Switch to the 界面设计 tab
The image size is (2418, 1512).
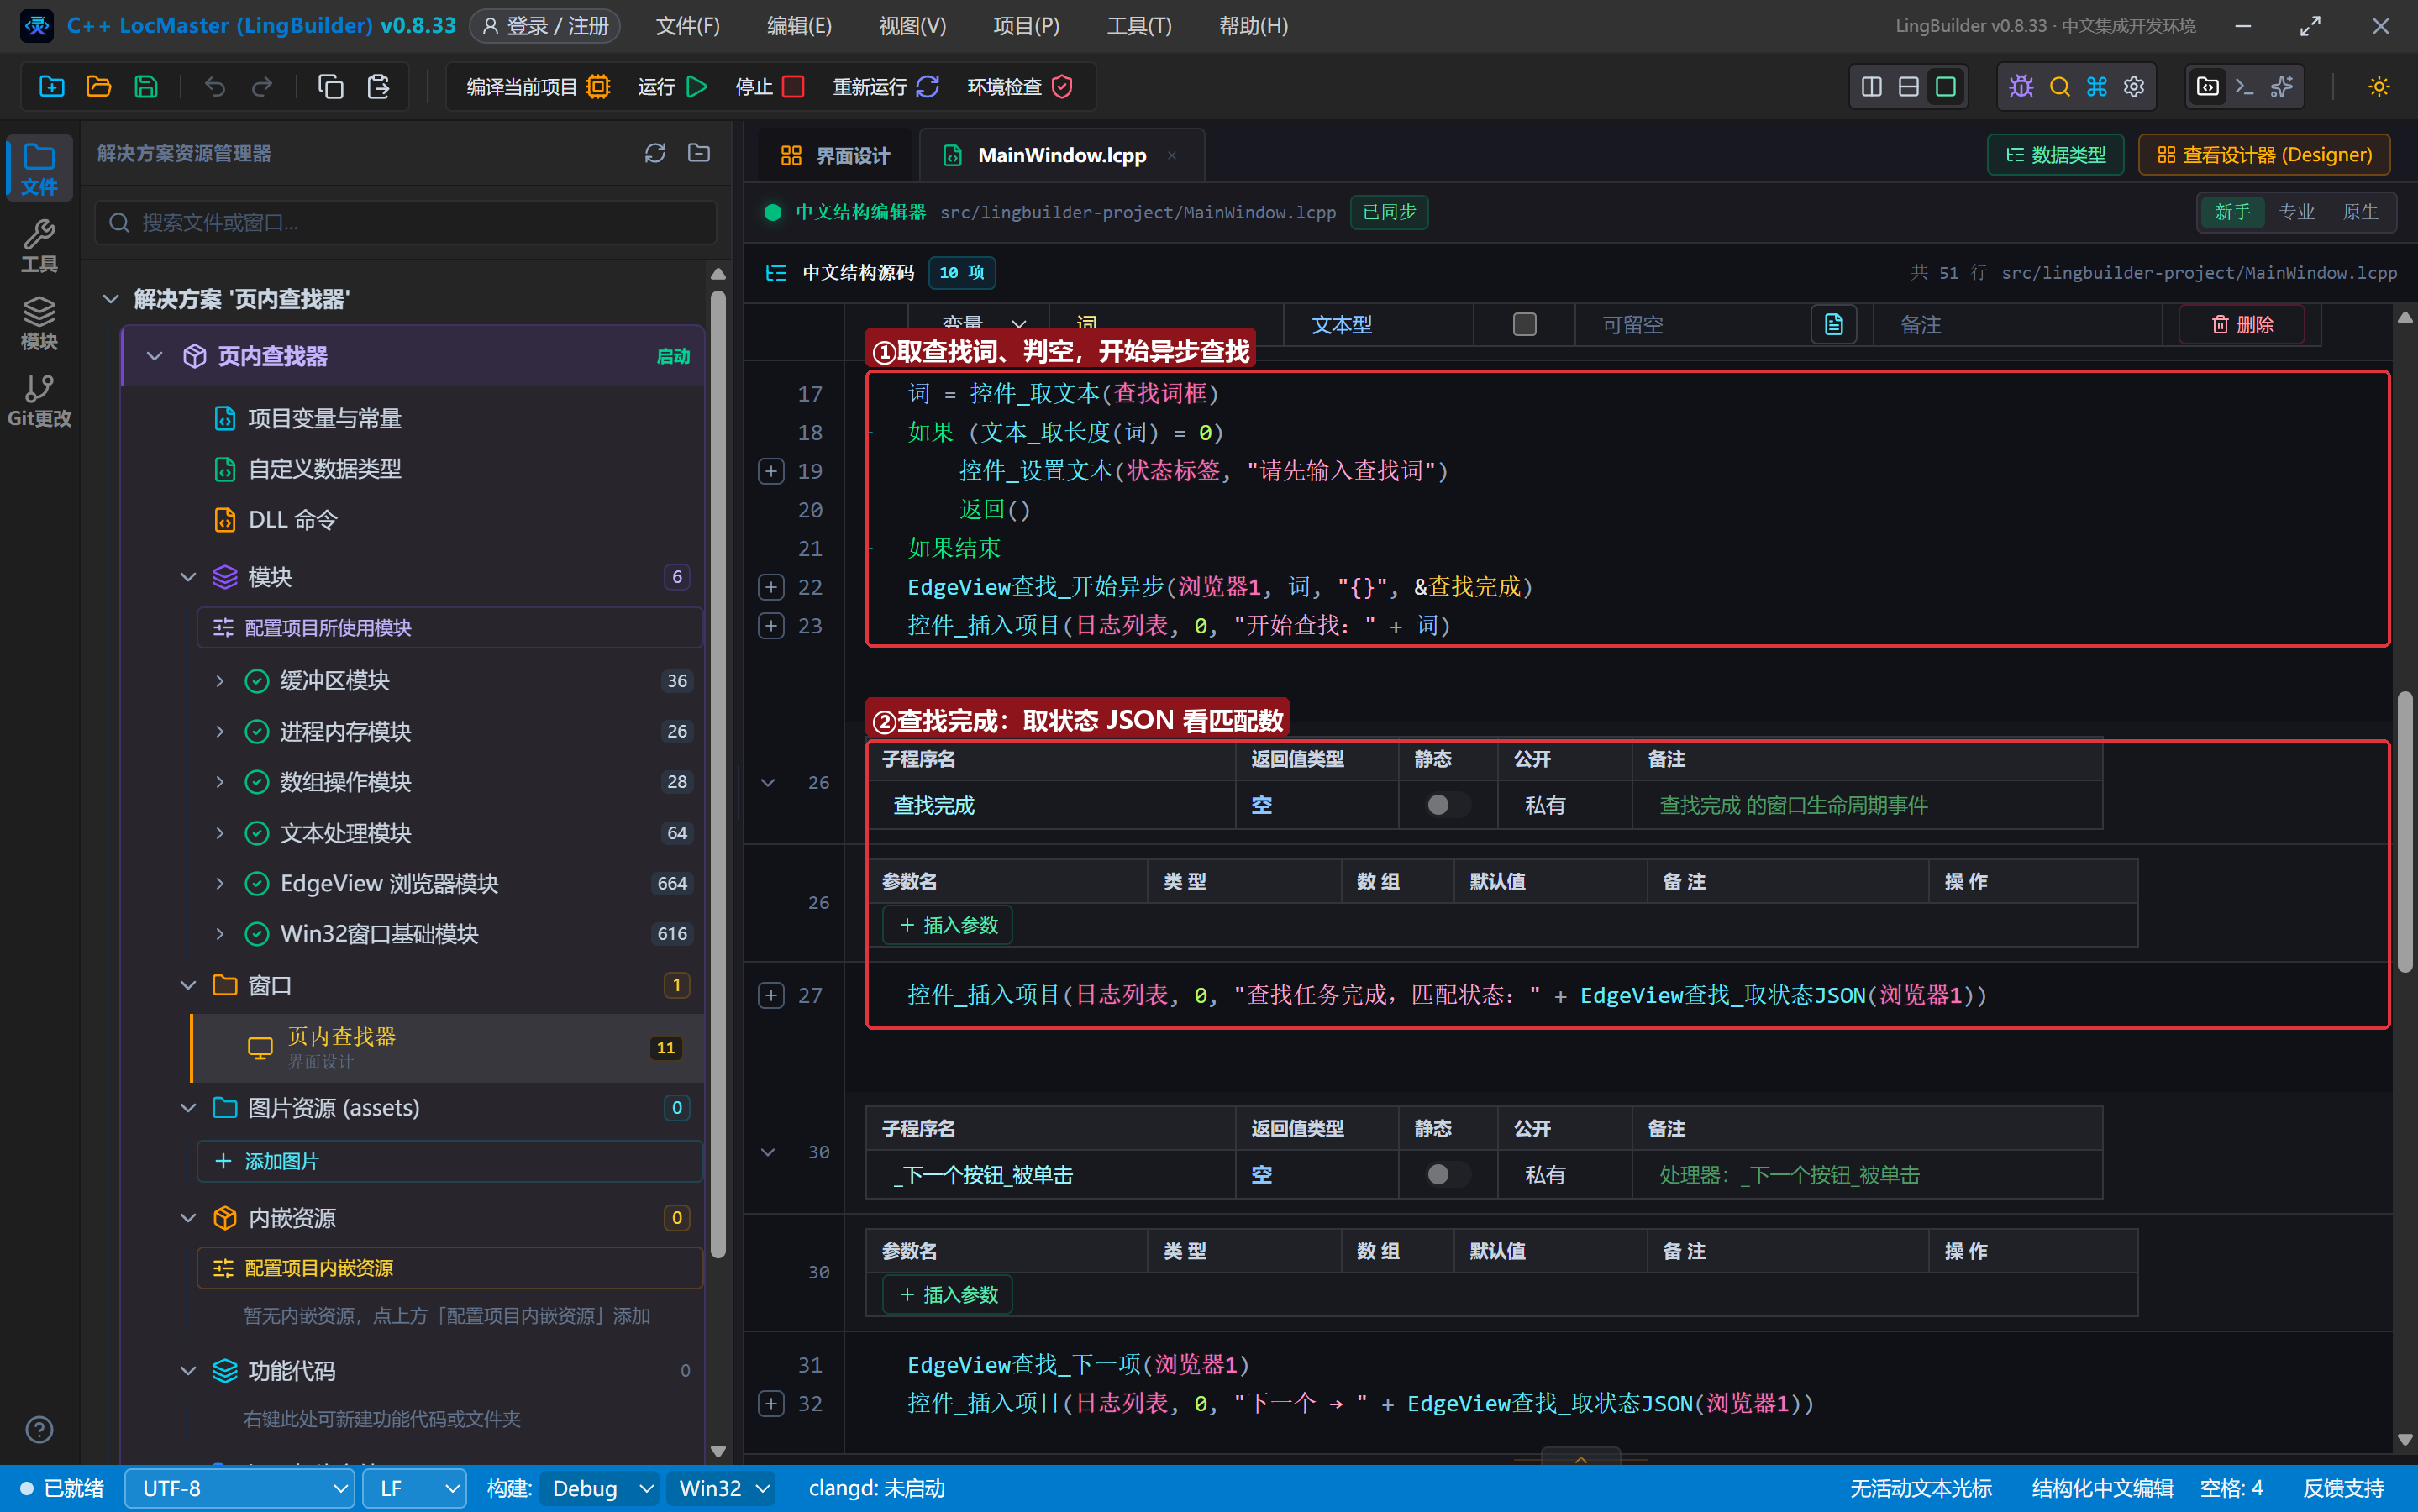835,155
